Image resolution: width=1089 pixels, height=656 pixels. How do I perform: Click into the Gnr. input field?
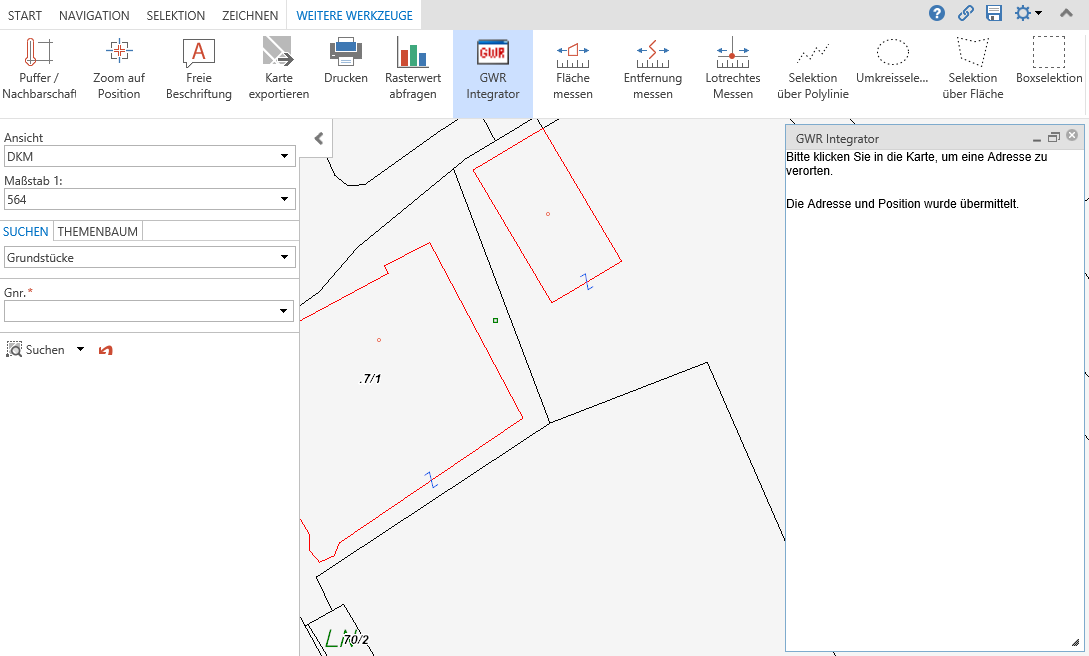(140, 311)
